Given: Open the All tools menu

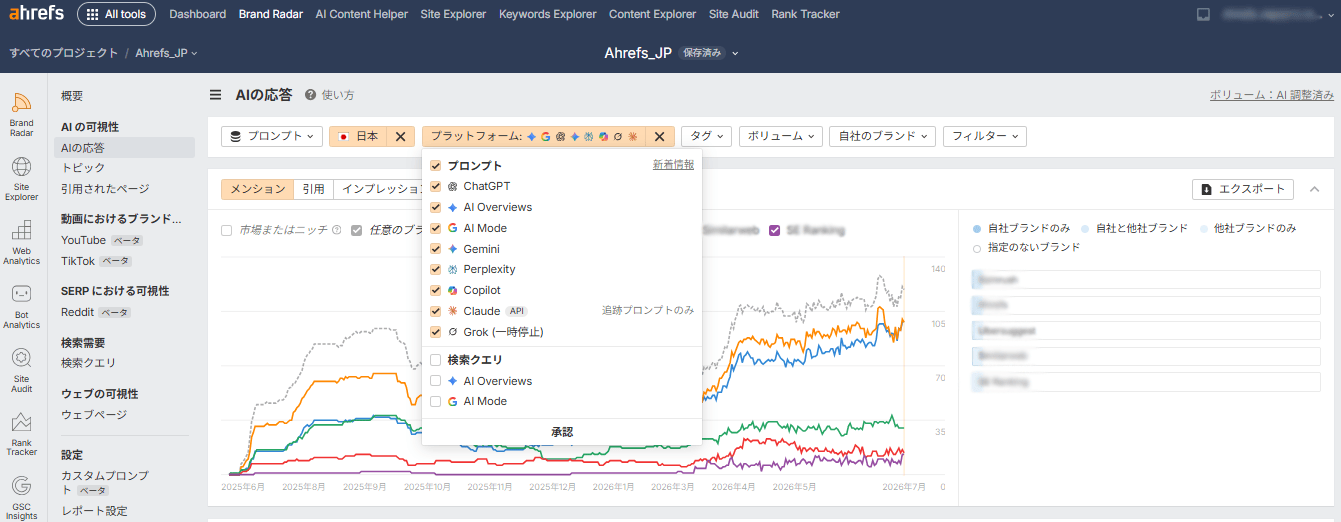Looking at the screenshot, I should (x=116, y=14).
